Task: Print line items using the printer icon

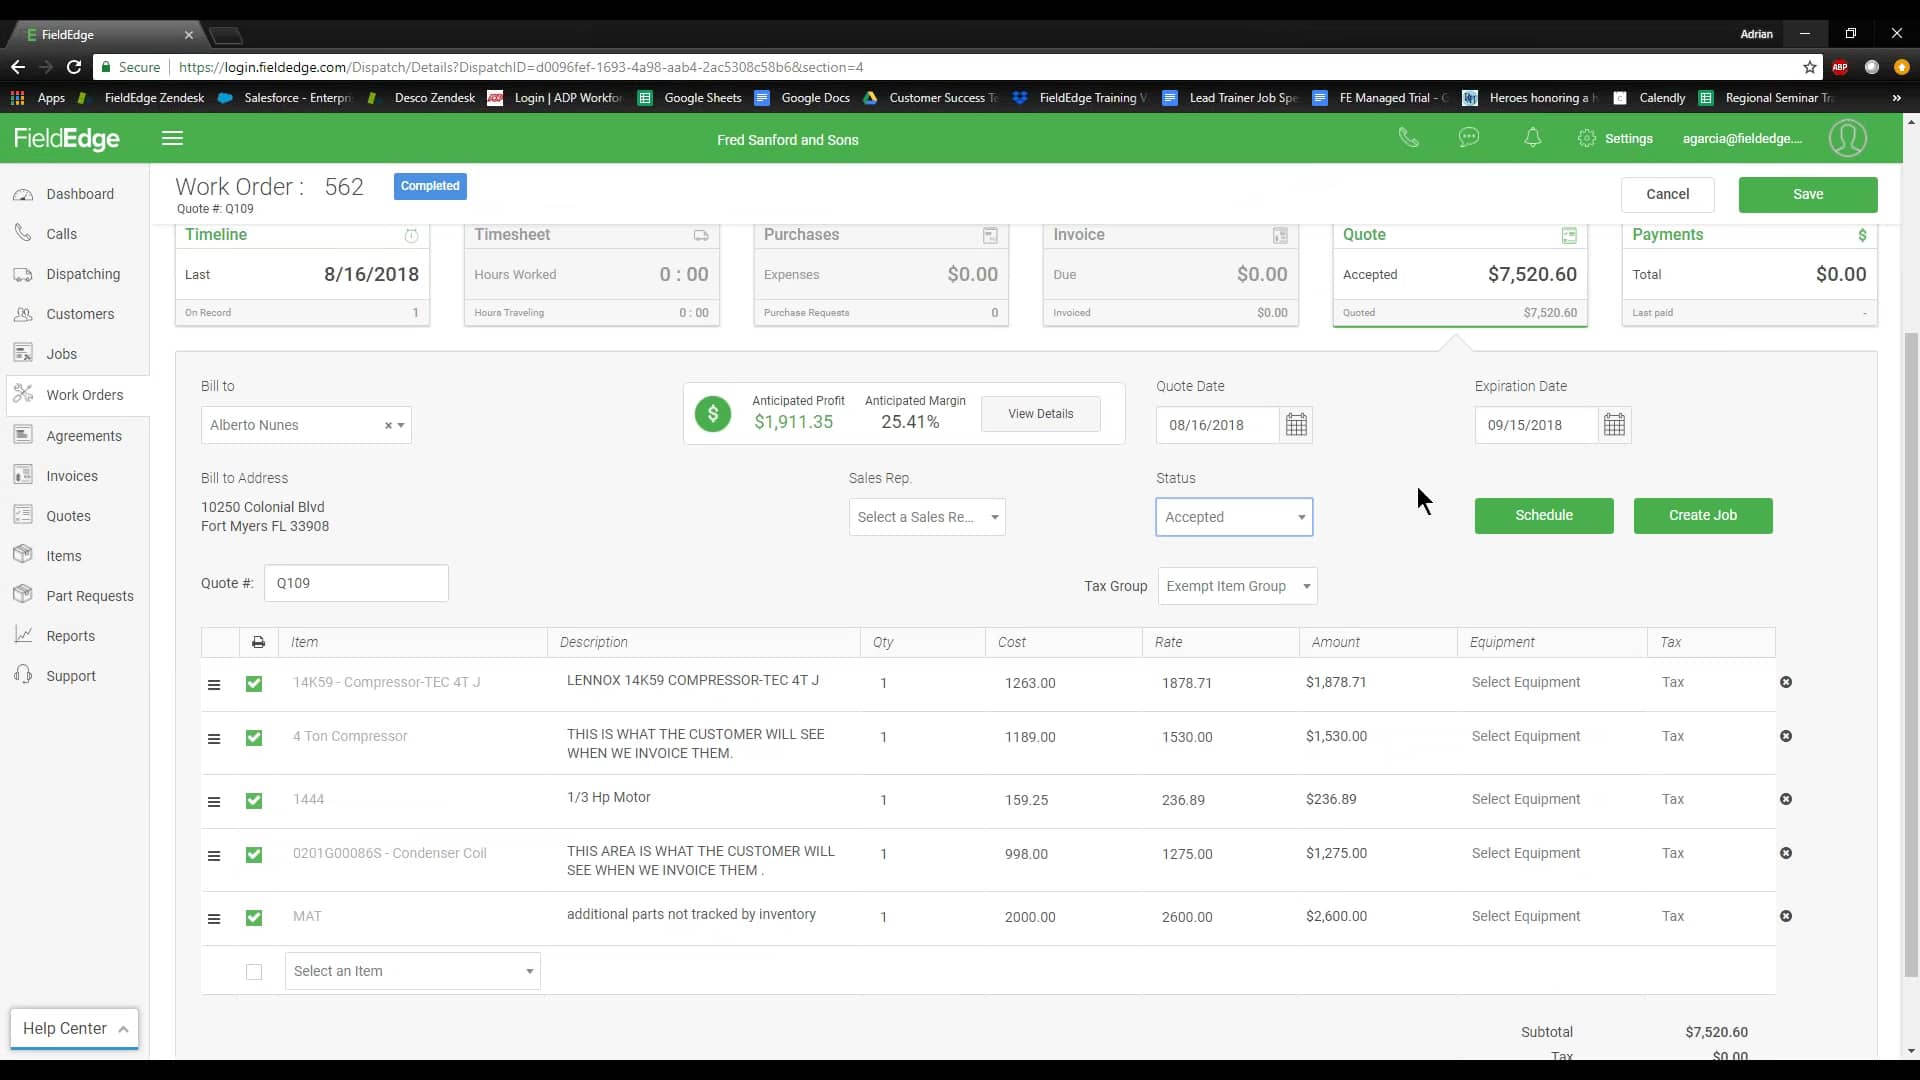Action: (258, 642)
